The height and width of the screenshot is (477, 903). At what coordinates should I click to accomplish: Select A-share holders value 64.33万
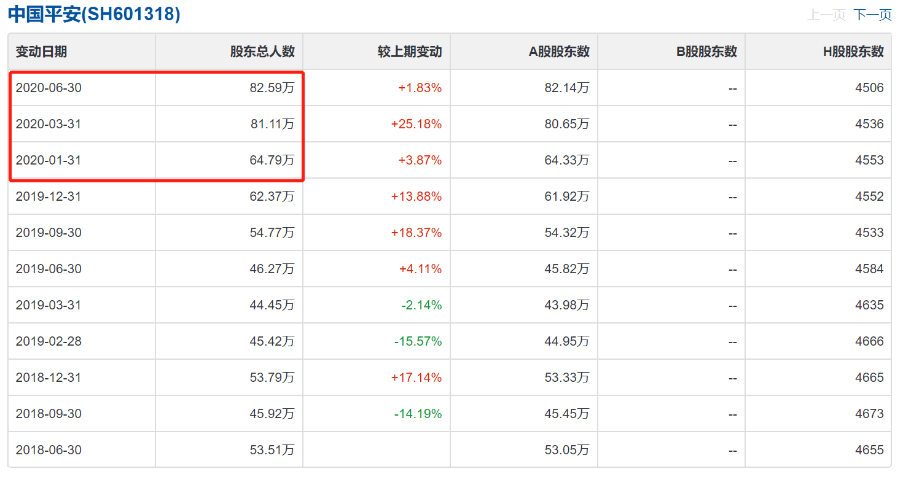click(x=567, y=160)
